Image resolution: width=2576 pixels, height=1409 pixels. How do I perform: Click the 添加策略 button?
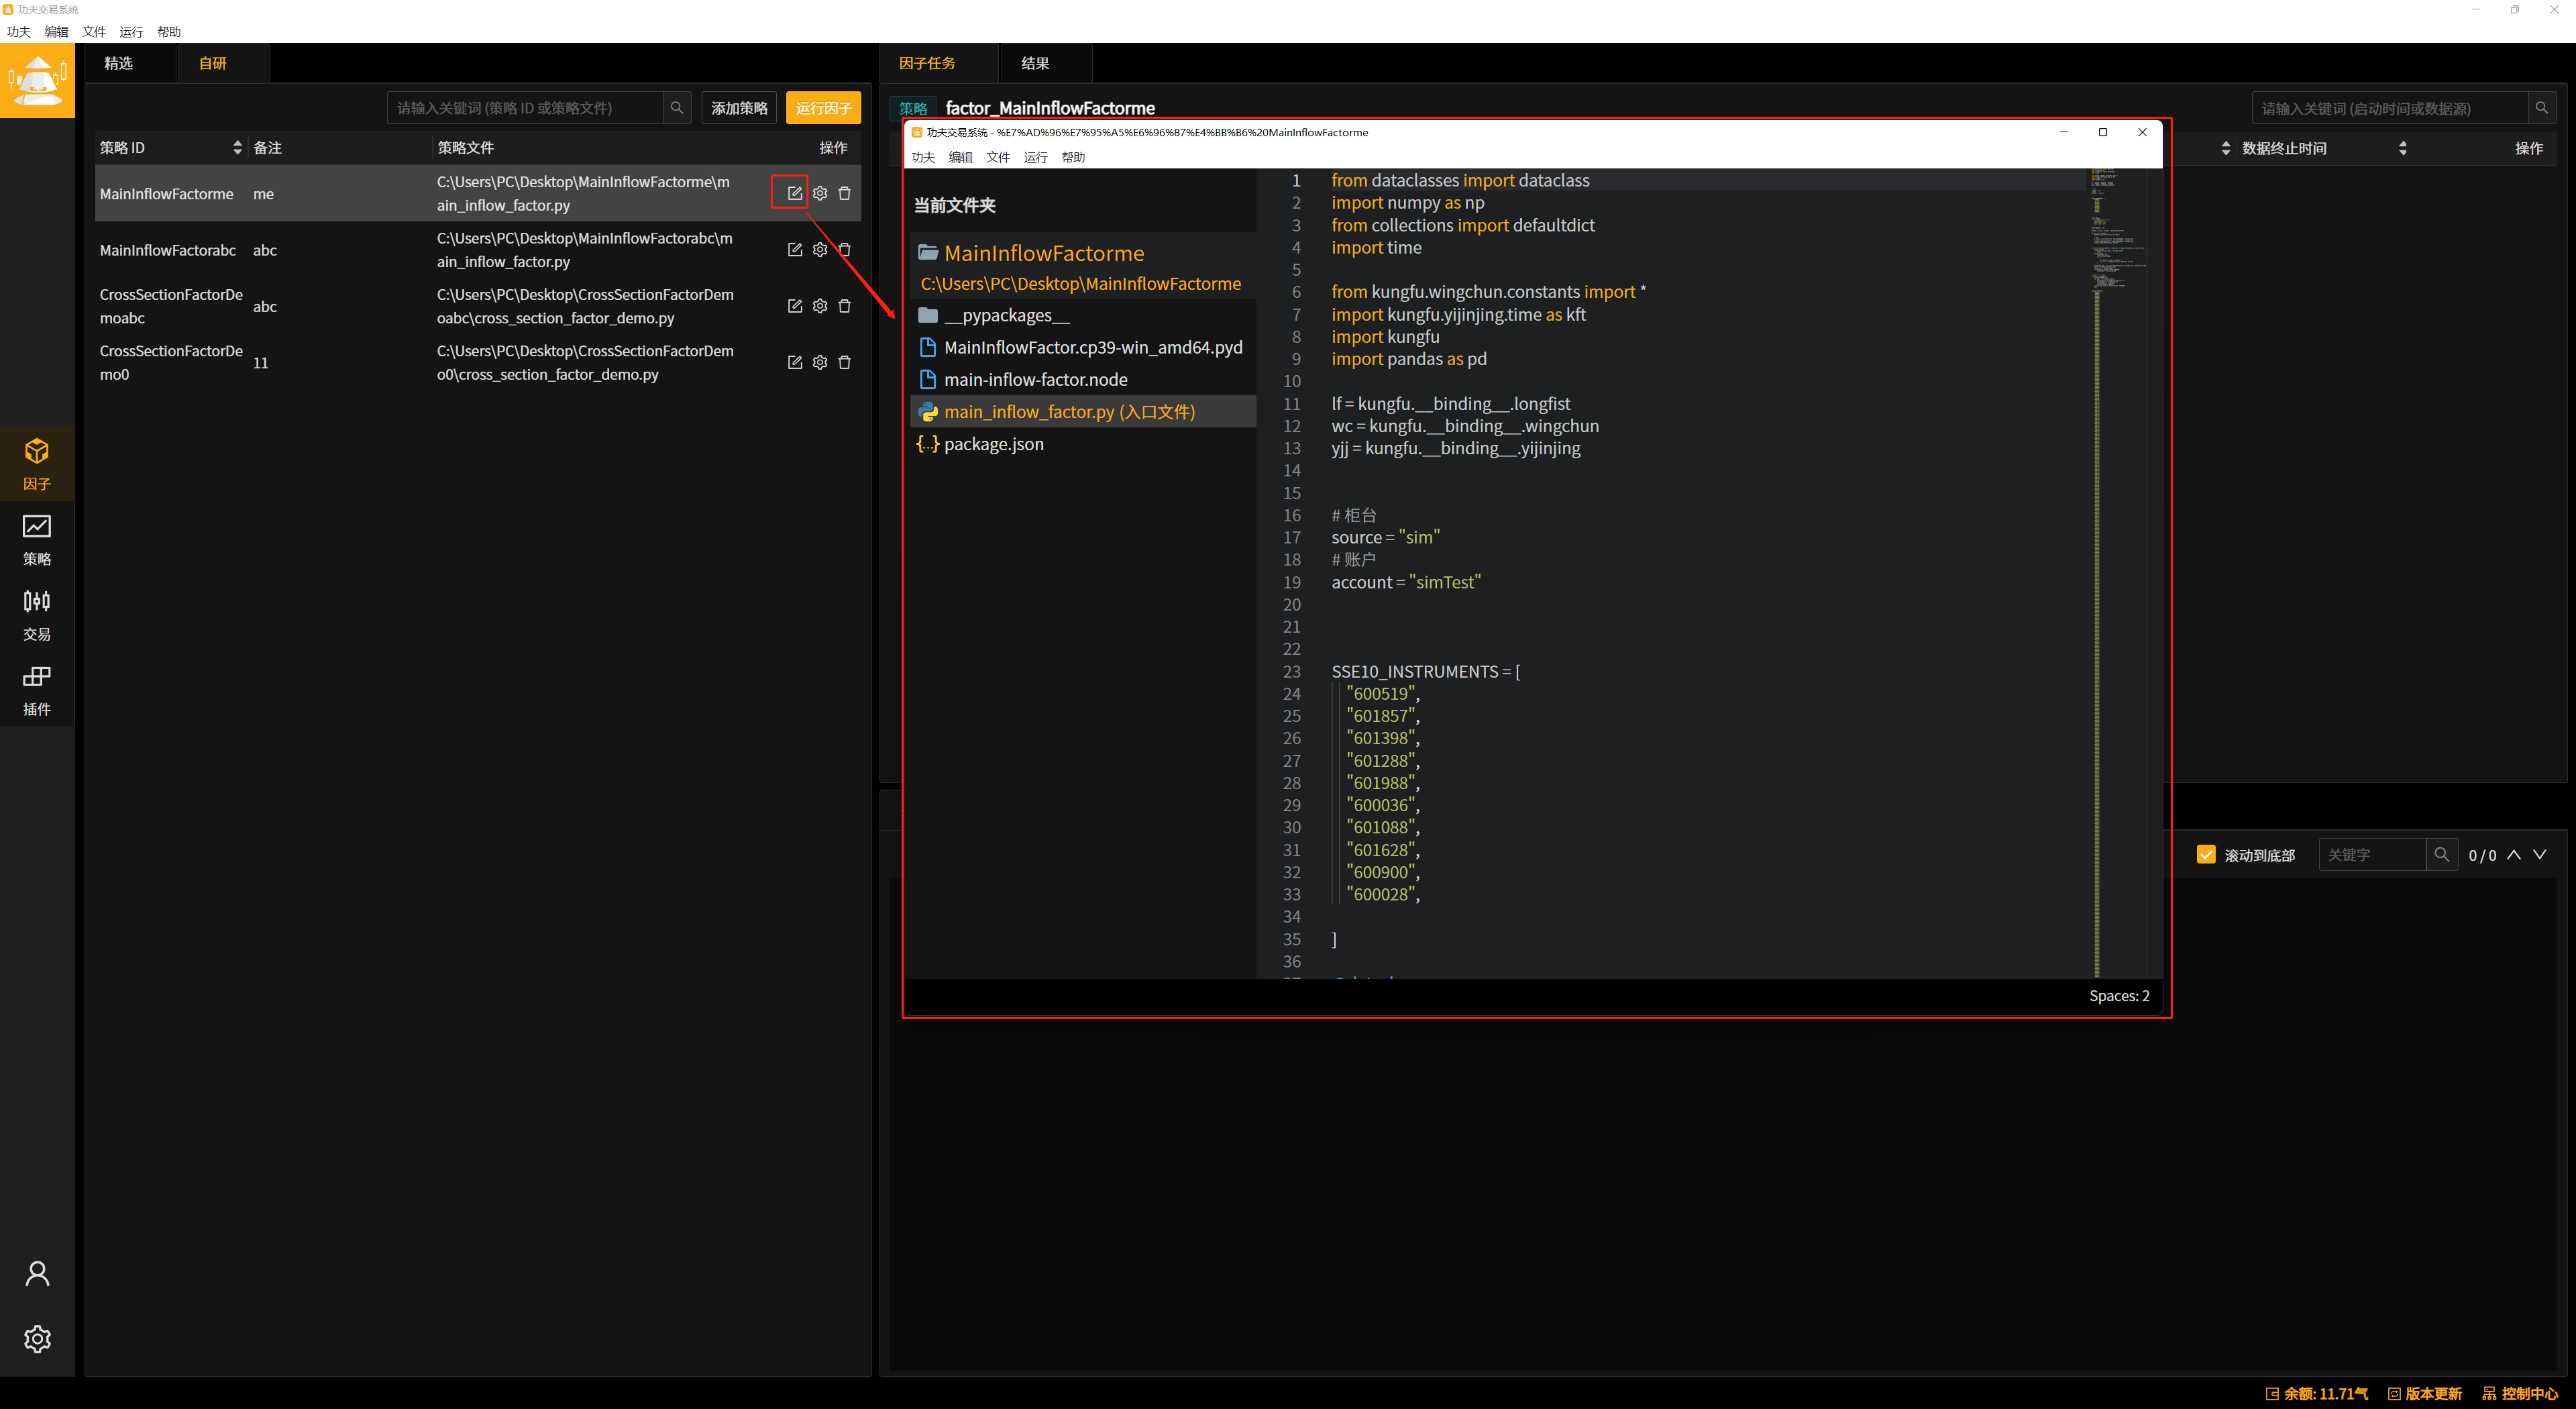coord(739,108)
